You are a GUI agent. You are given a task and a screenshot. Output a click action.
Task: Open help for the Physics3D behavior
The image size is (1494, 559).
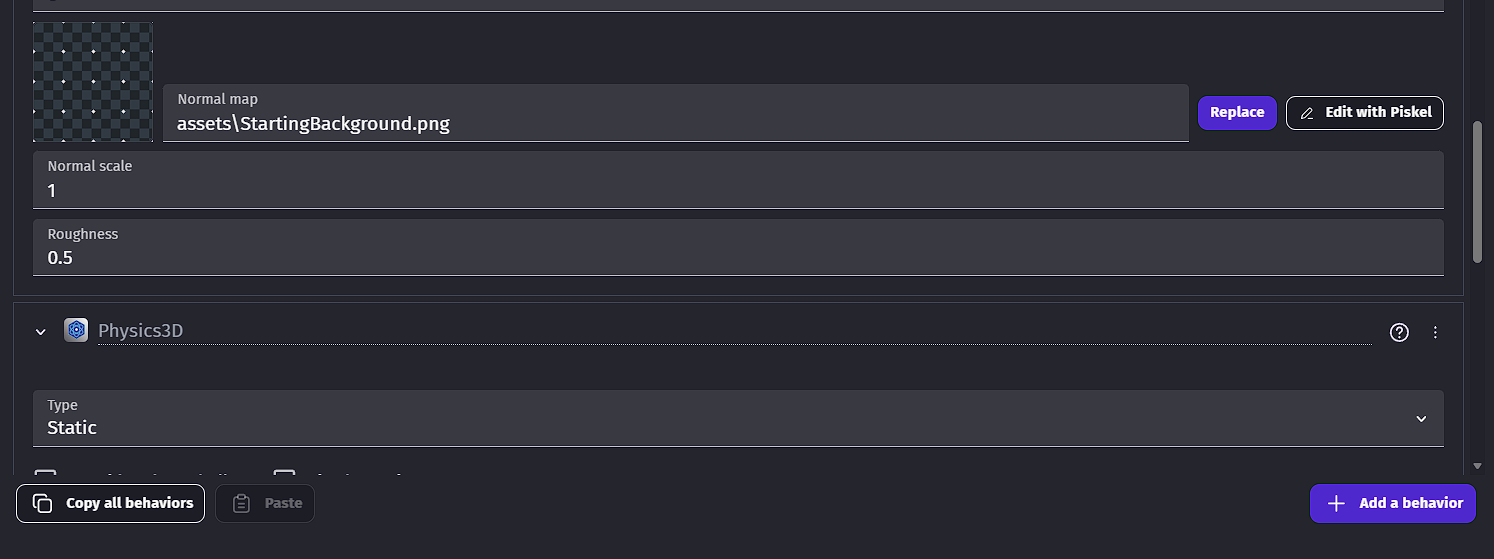tap(1399, 332)
